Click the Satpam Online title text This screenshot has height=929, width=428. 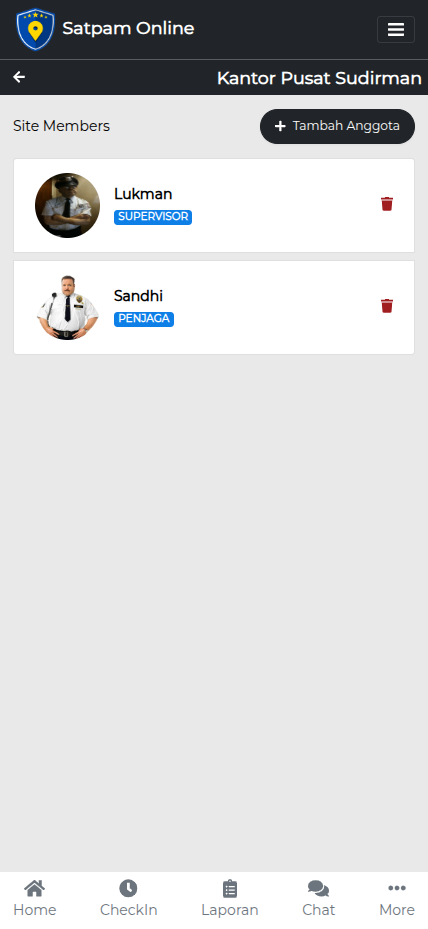pyautogui.click(x=128, y=28)
